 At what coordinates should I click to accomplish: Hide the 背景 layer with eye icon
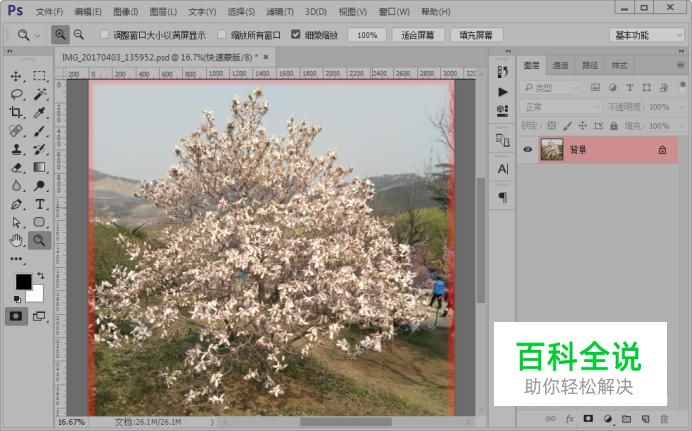(528, 149)
